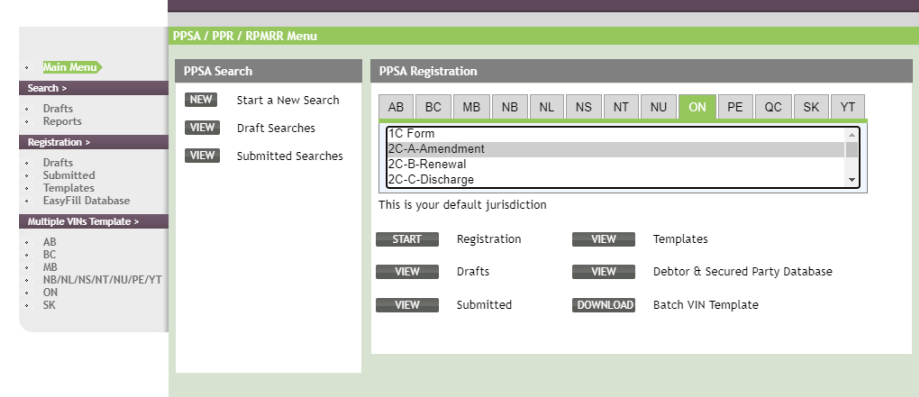Switch to the YT jurisdiction tab
The height and width of the screenshot is (397, 919).
click(847, 107)
